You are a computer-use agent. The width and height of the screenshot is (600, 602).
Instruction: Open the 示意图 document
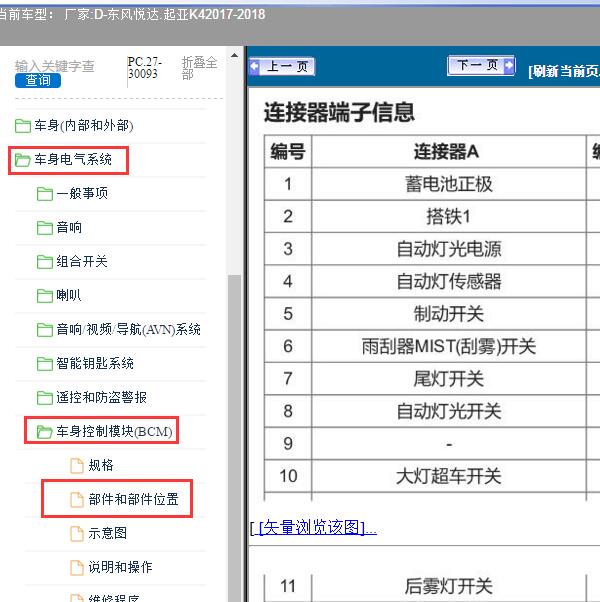[107, 533]
